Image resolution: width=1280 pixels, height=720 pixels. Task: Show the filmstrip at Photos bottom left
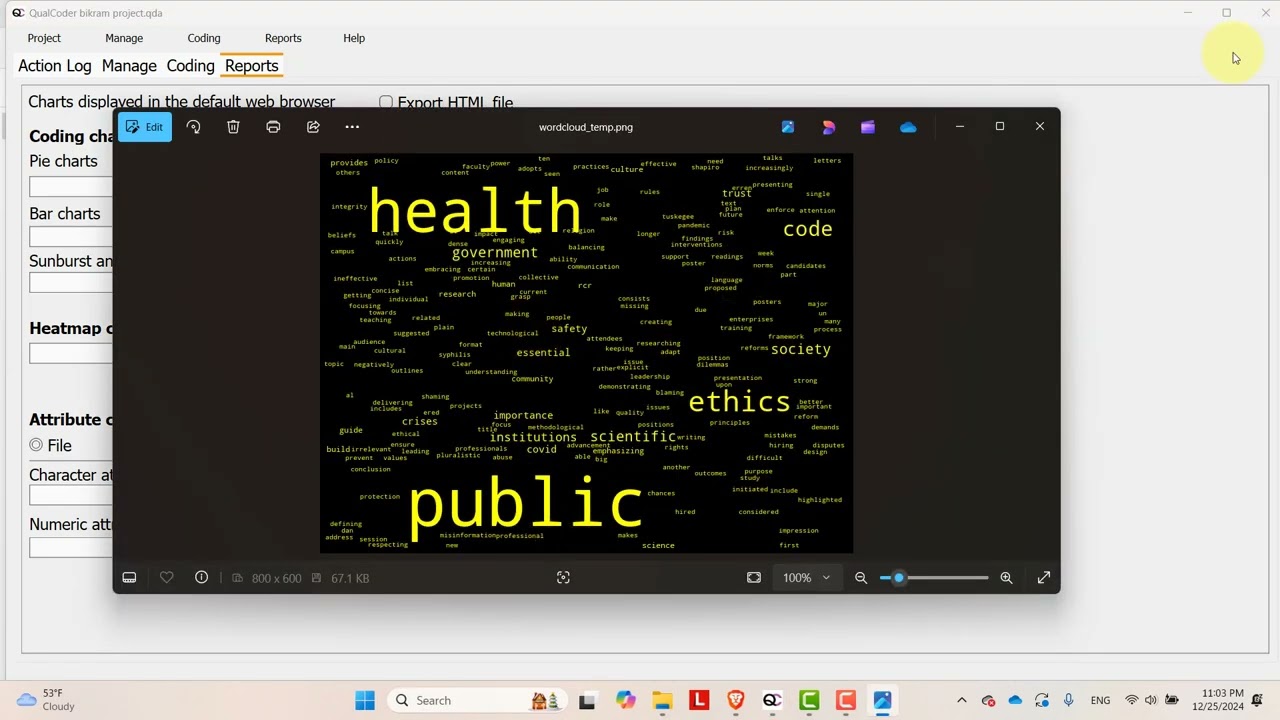click(129, 578)
